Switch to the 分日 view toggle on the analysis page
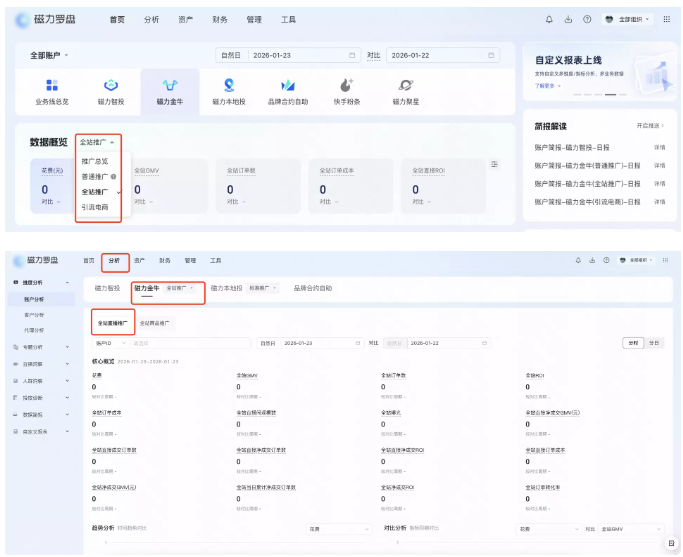The height and width of the screenshot is (557, 683). click(x=654, y=343)
